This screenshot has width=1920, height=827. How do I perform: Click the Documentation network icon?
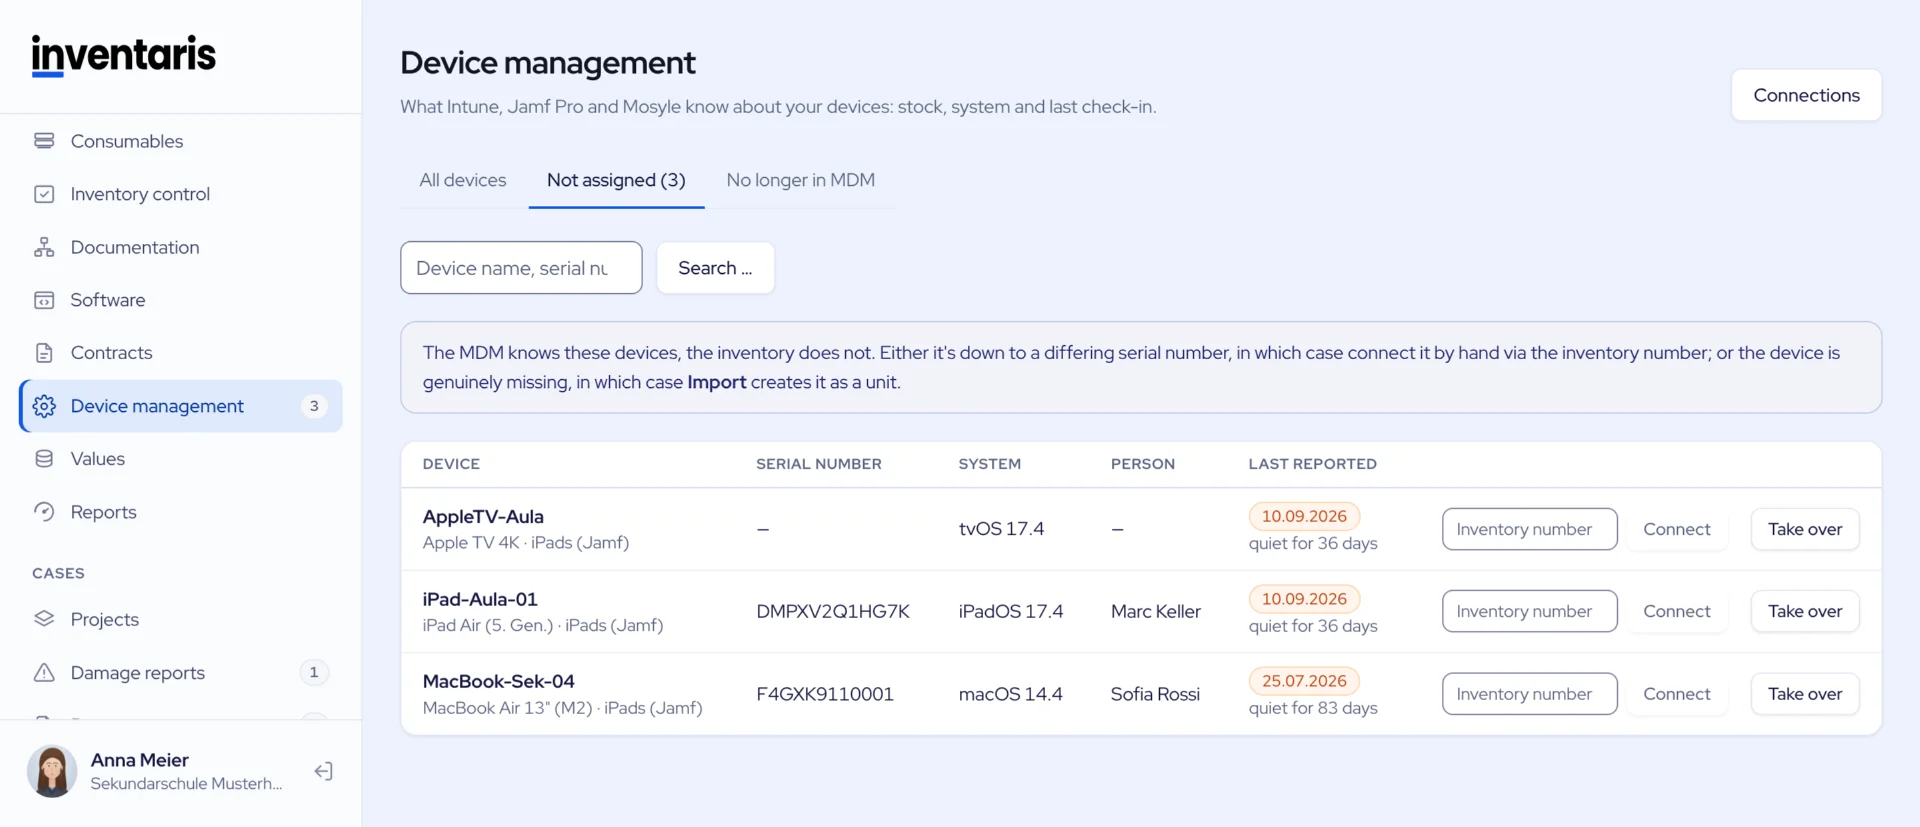44,247
